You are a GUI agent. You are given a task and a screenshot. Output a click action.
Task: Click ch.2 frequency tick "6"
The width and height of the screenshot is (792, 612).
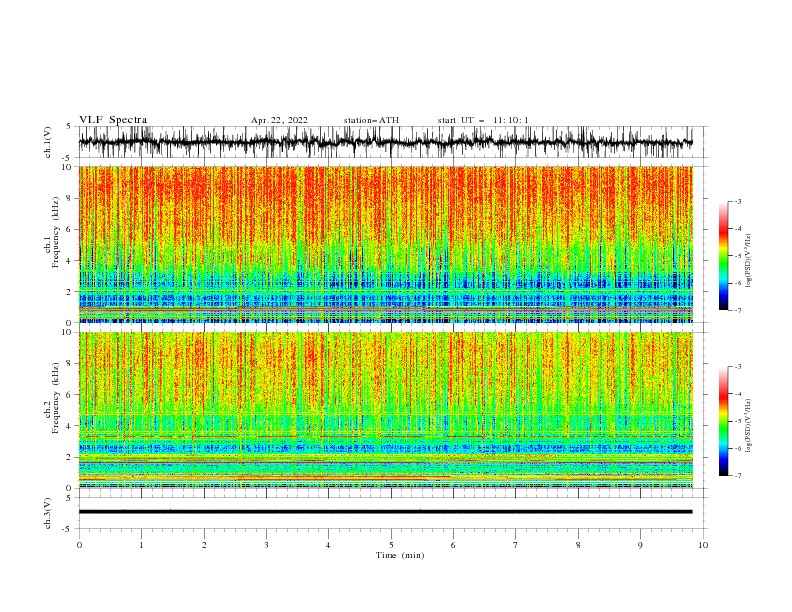click(70, 395)
